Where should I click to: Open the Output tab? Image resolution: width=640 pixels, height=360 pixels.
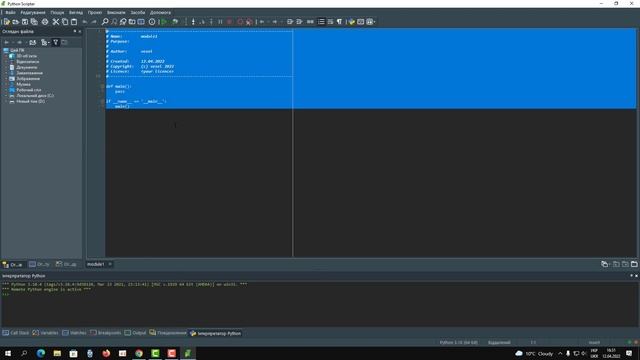(135, 333)
